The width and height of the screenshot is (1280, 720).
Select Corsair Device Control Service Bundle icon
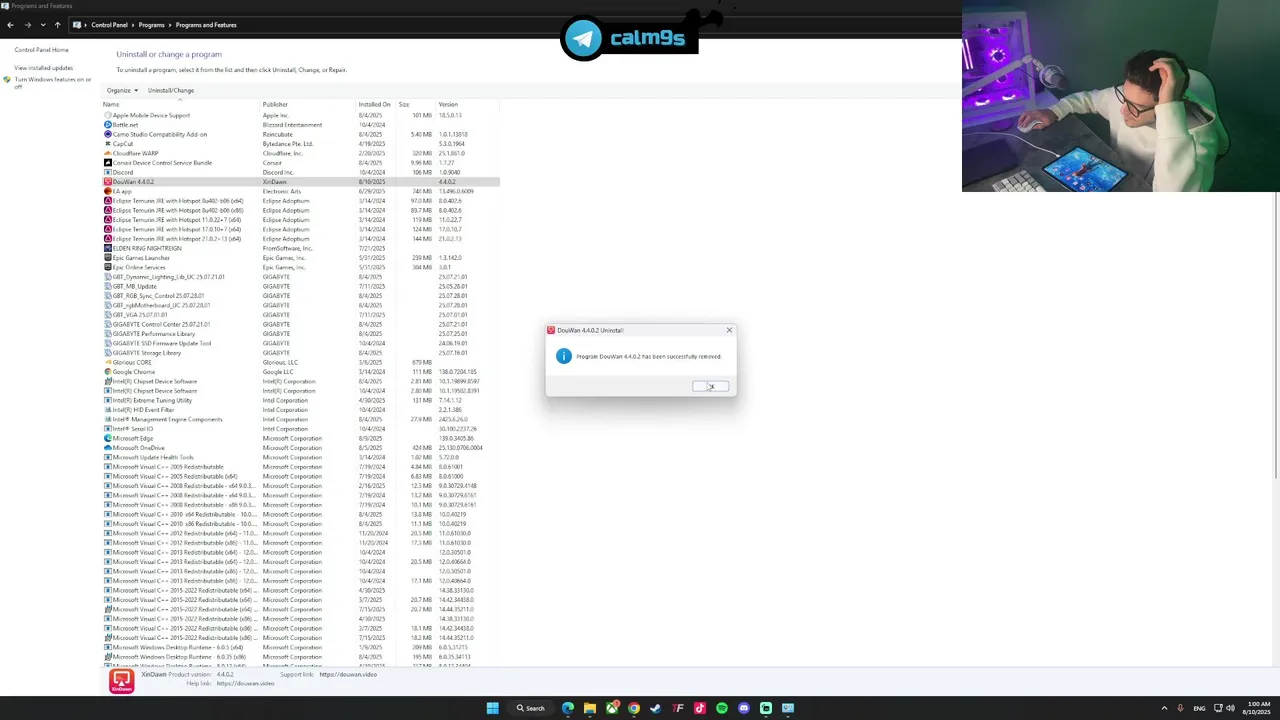(108, 163)
